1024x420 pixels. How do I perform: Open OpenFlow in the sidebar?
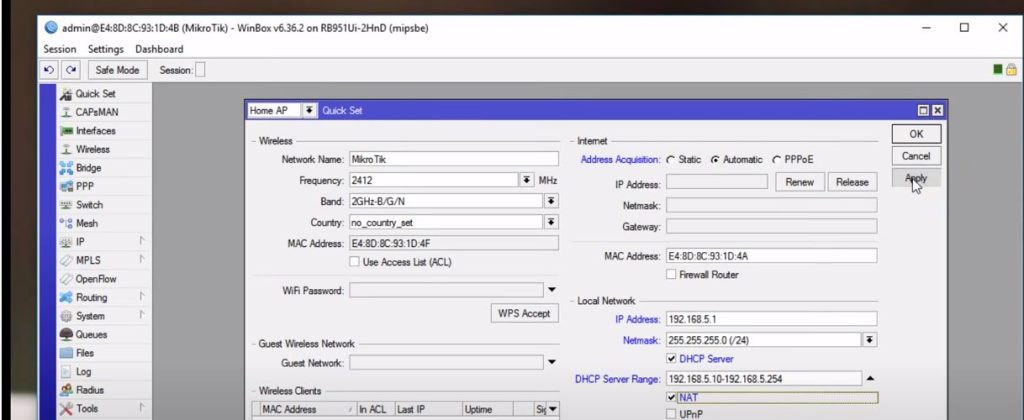tap(95, 279)
